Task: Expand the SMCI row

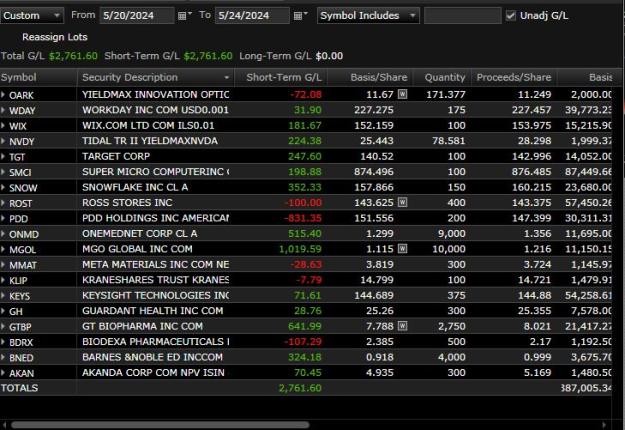Action: pos(3,172)
